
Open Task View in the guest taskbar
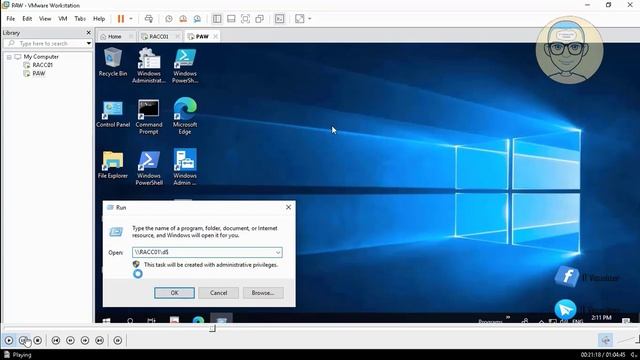(x=151, y=321)
